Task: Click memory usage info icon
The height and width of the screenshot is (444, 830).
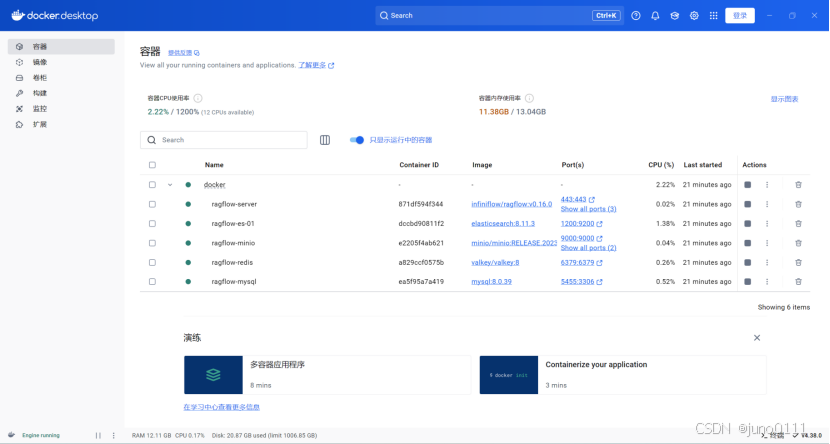Action: click(x=529, y=98)
